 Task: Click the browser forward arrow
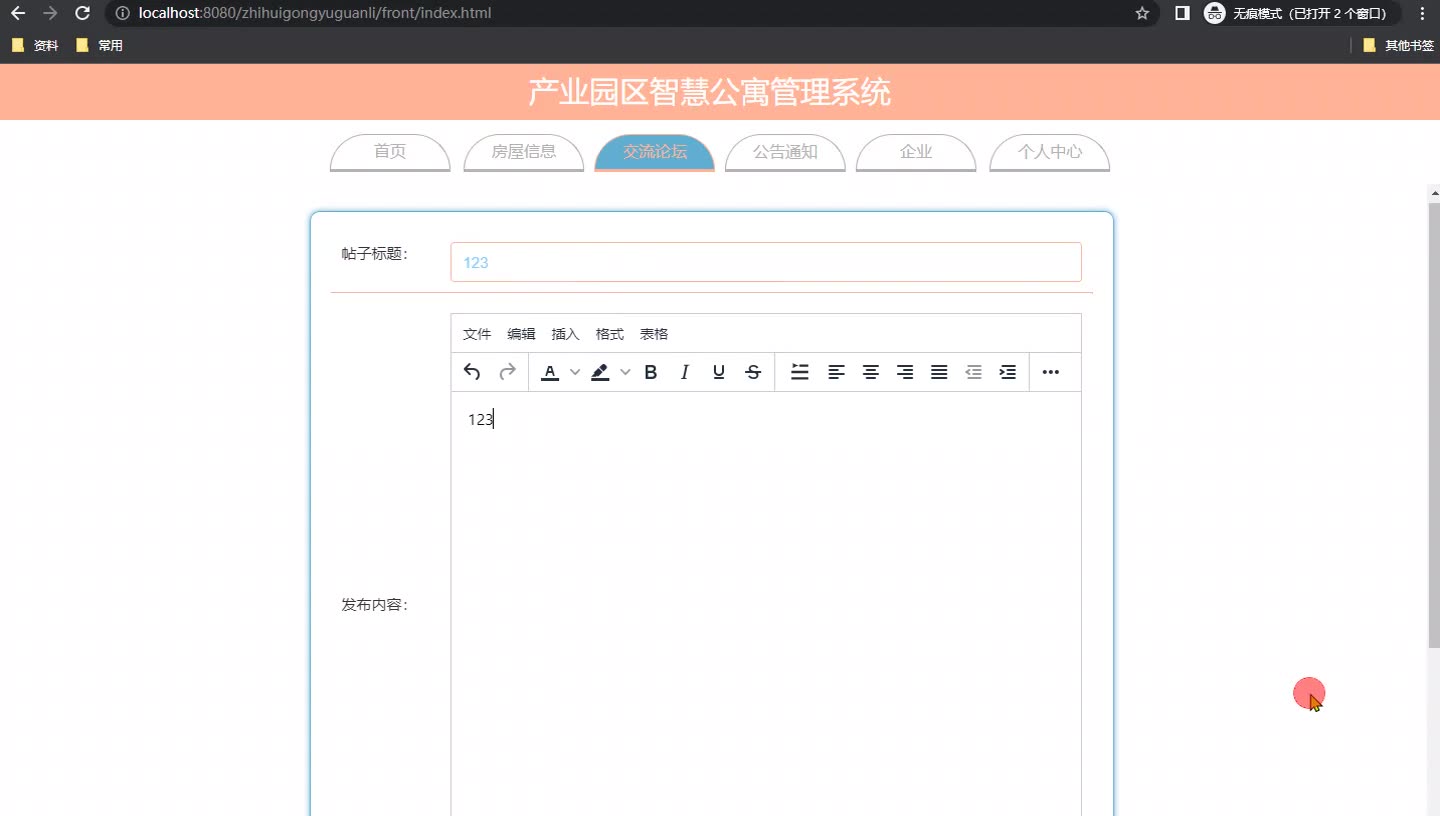click(50, 13)
